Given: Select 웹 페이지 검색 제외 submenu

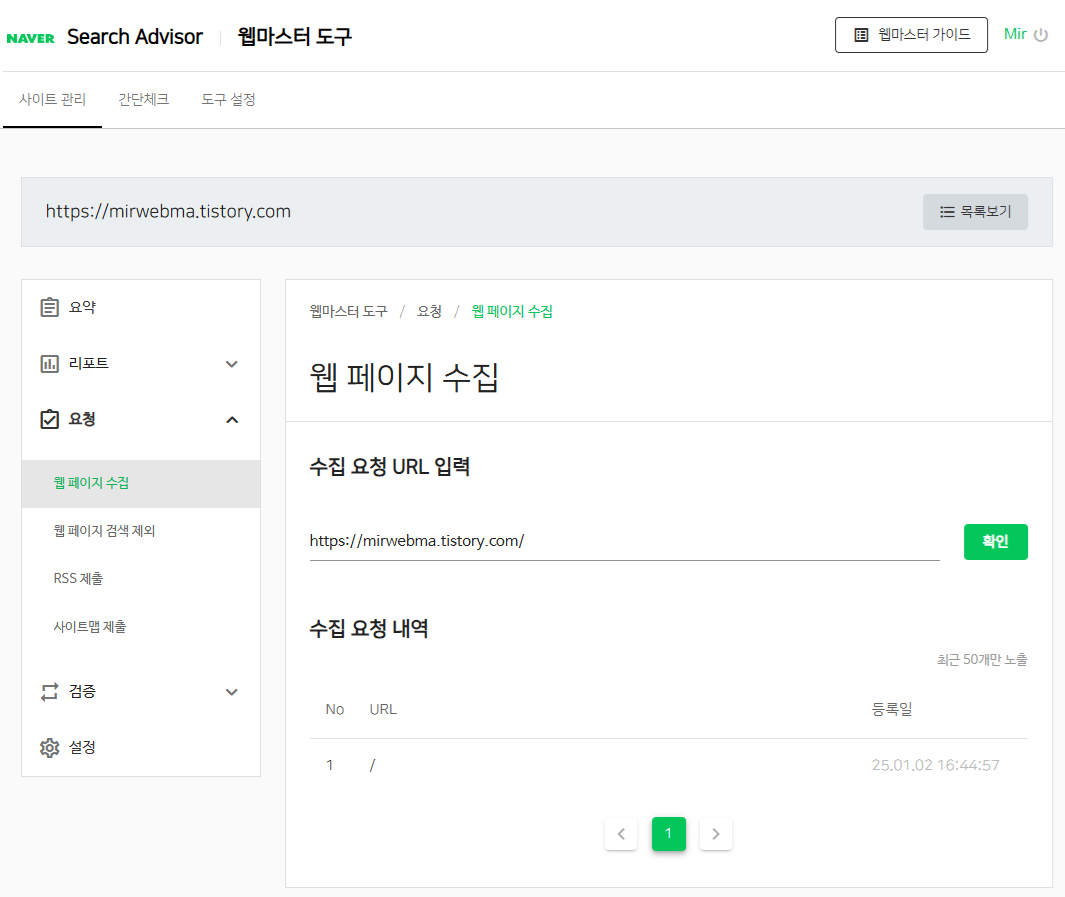Looking at the screenshot, I should tap(105, 531).
